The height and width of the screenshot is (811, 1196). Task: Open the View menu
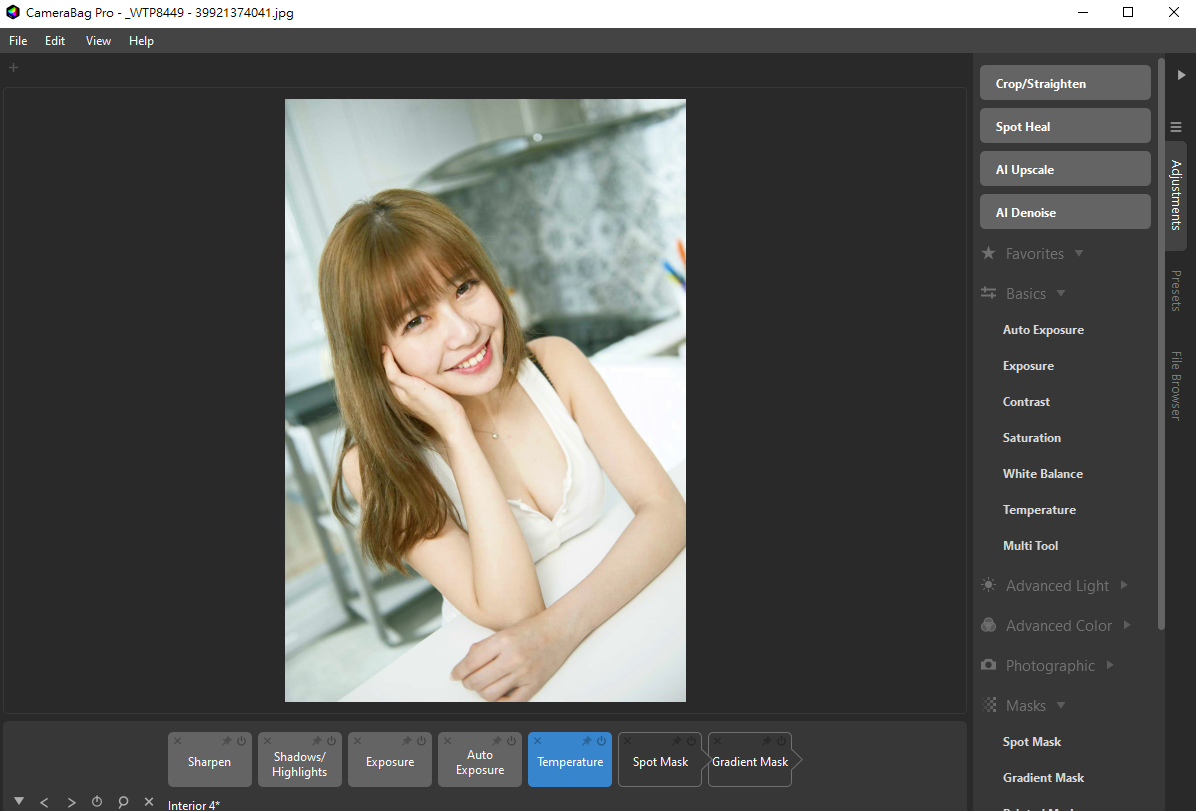pyautogui.click(x=98, y=41)
